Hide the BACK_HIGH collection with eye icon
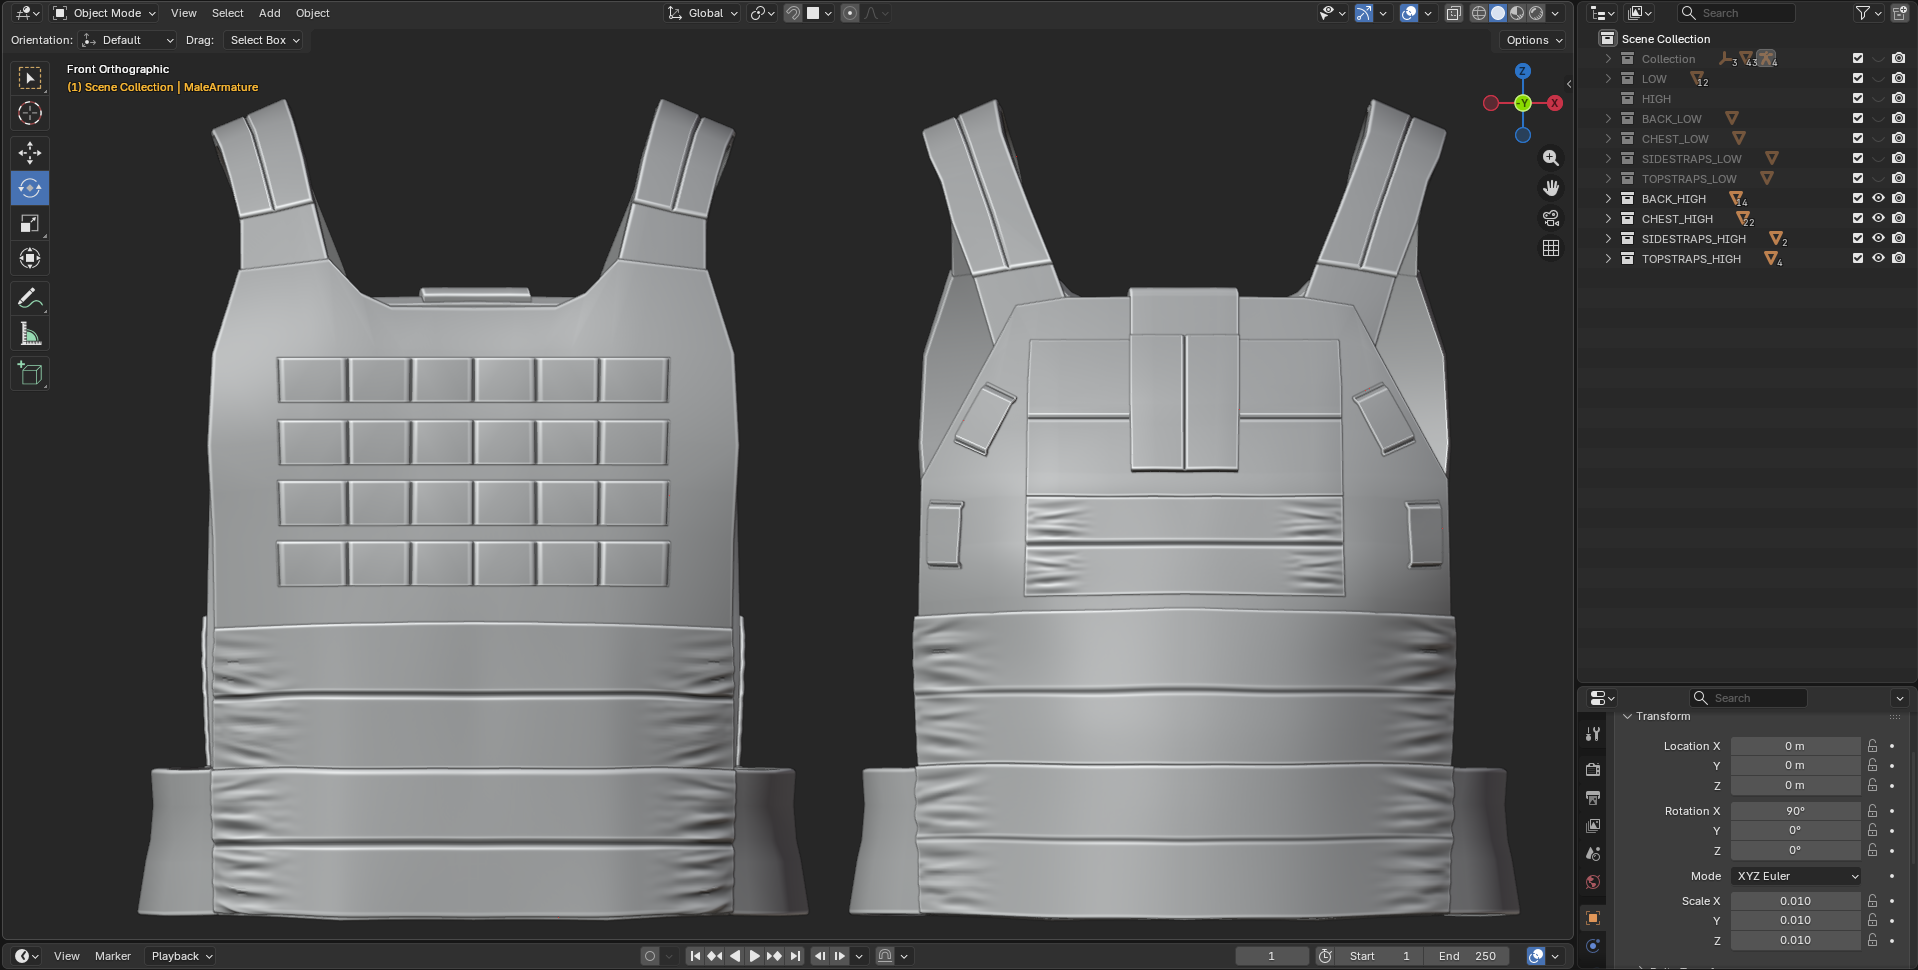The width and height of the screenshot is (1918, 970). pyautogui.click(x=1878, y=199)
